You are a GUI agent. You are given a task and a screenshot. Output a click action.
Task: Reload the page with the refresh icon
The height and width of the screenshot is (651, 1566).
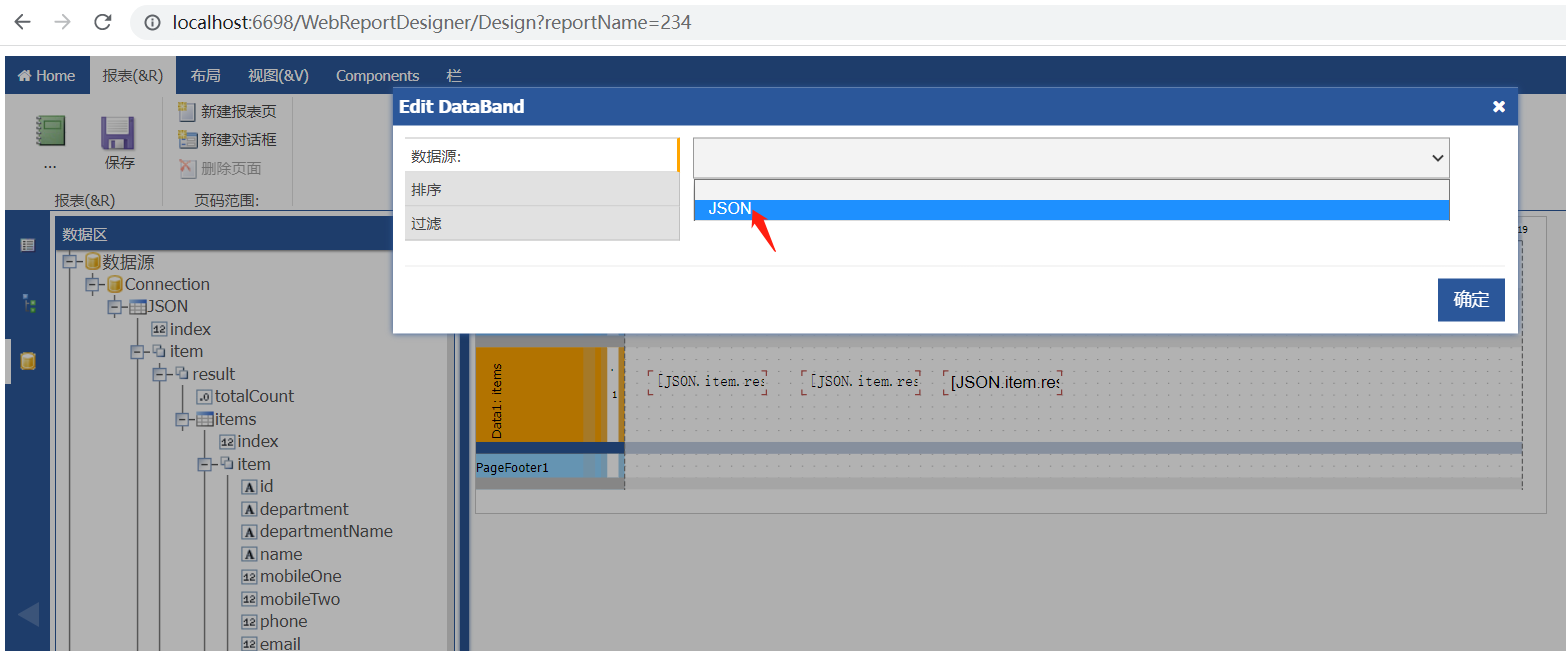(102, 21)
